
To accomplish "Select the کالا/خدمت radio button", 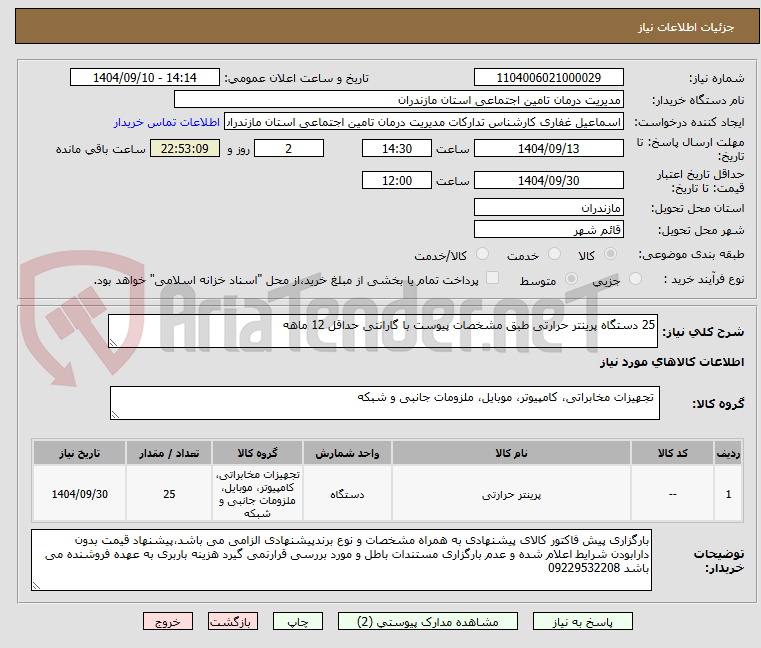I will tap(482, 254).
